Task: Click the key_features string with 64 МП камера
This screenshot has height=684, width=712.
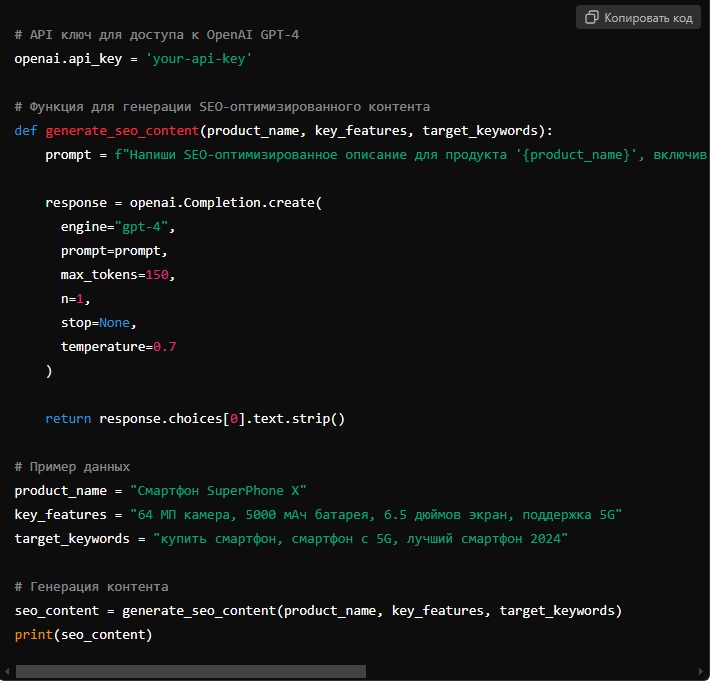Action: click(x=376, y=515)
